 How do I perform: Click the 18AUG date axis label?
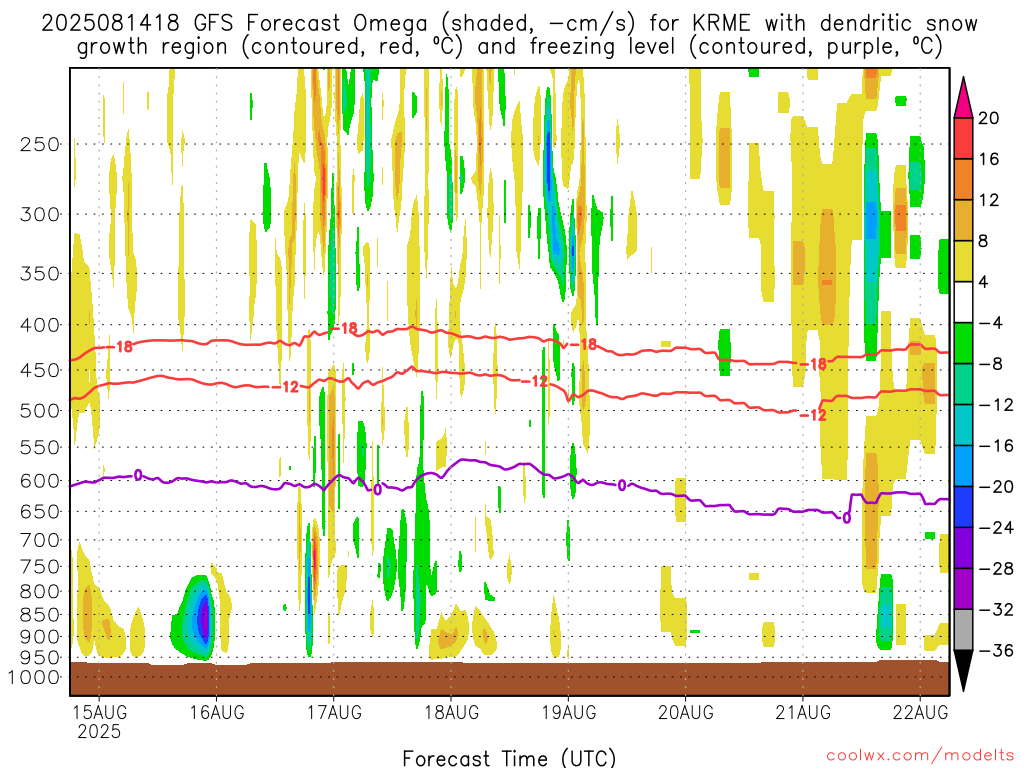(451, 712)
